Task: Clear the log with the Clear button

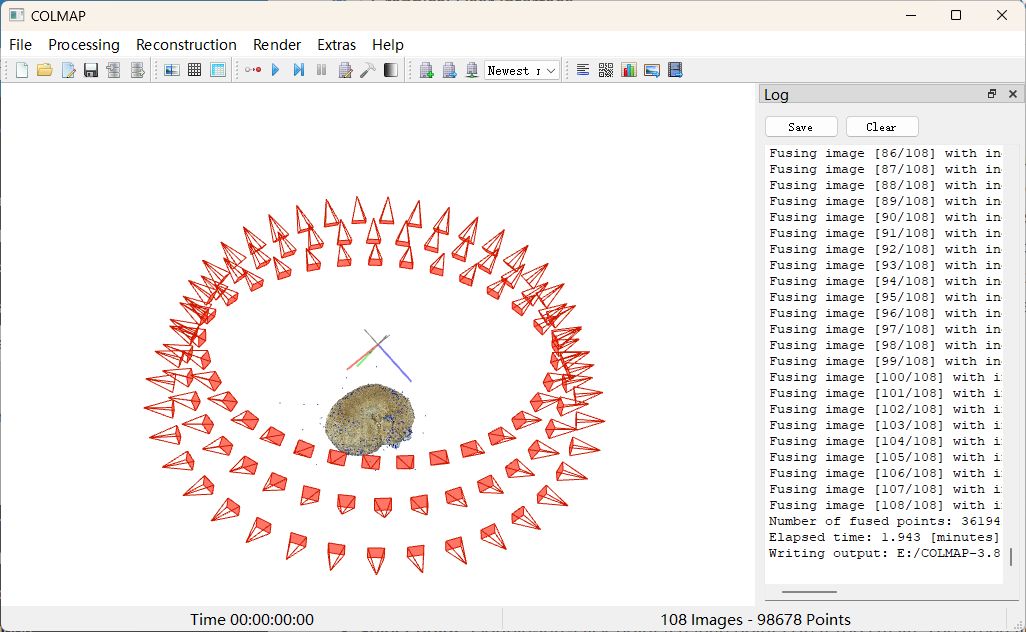Action: 881,127
